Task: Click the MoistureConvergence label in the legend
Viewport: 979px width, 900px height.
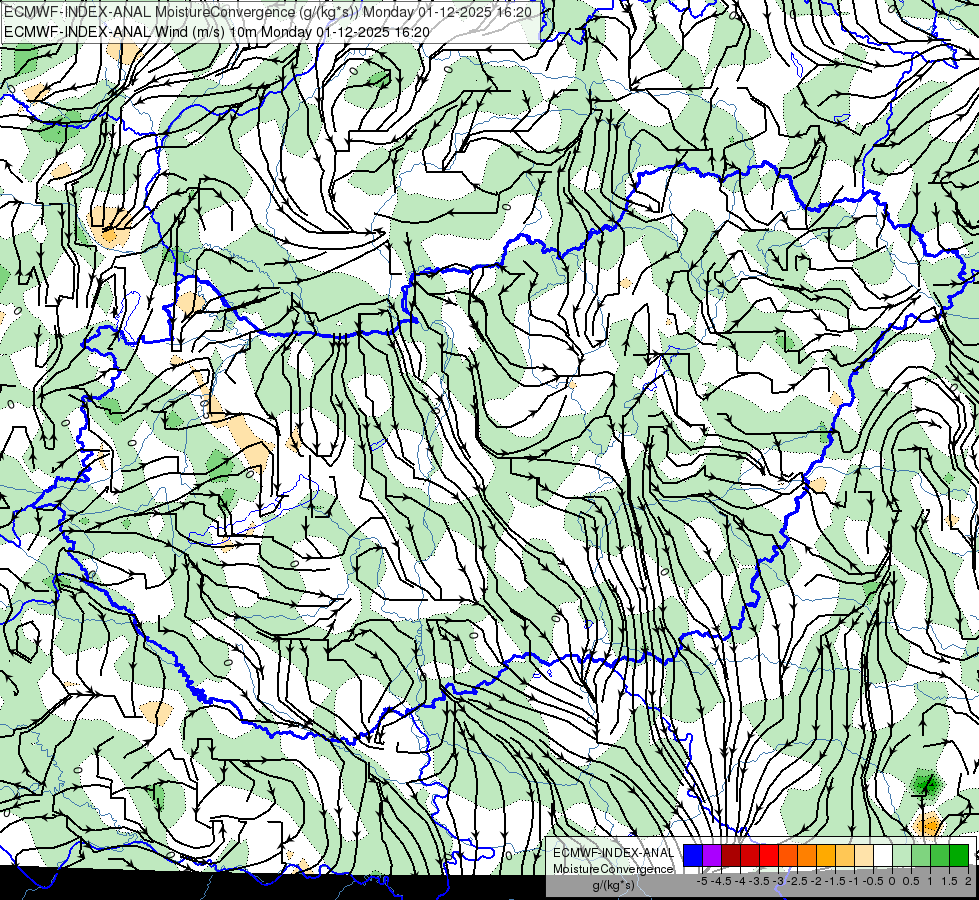Action: tap(614, 869)
